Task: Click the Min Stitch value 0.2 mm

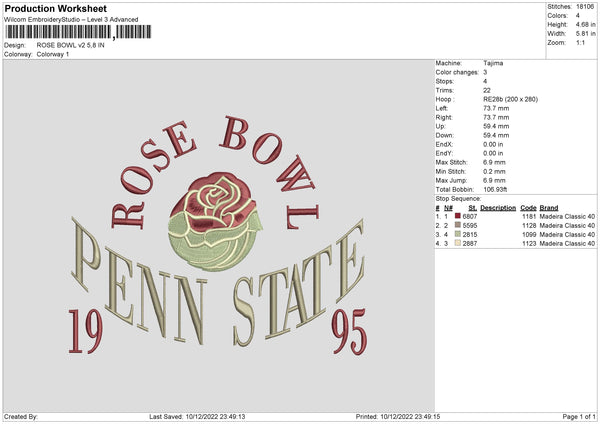Action: coord(494,171)
